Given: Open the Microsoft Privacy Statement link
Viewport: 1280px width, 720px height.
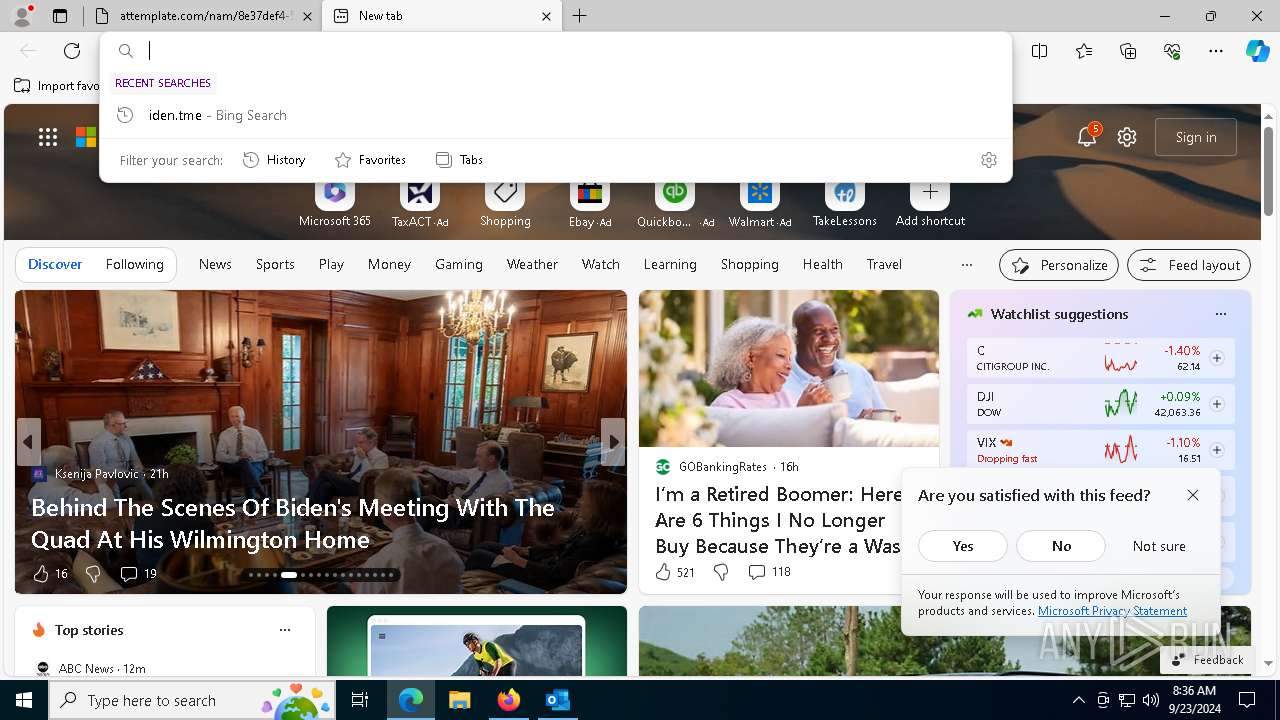Looking at the screenshot, I should (1112, 611).
